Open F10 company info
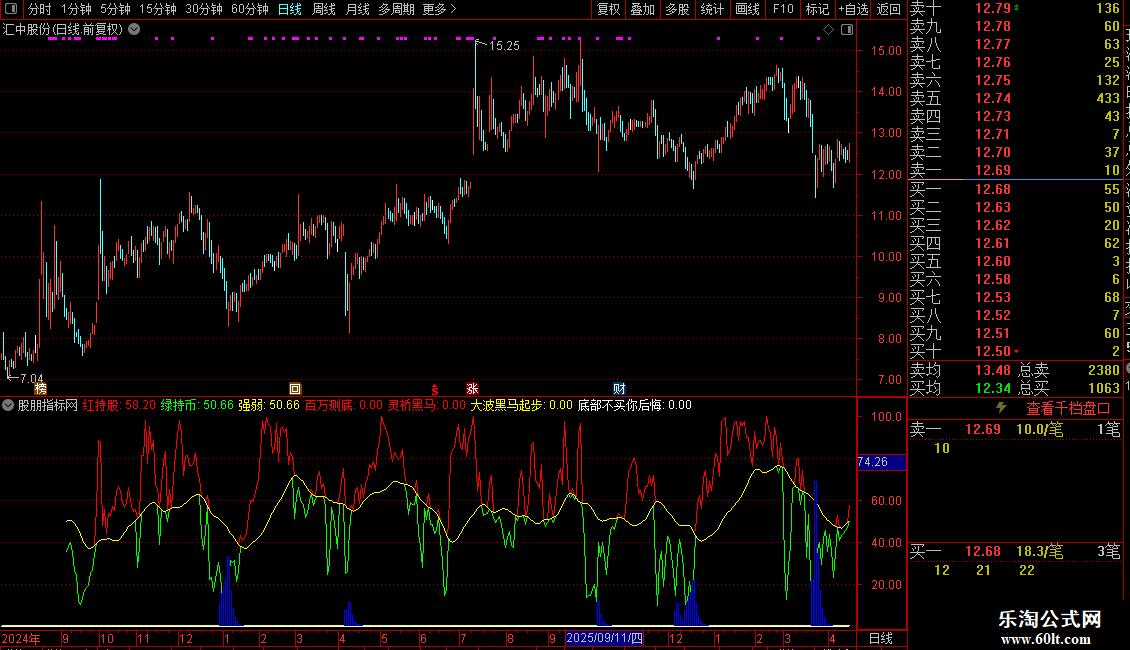The width and height of the screenshot is (1130, 650). tap(783, 9)
